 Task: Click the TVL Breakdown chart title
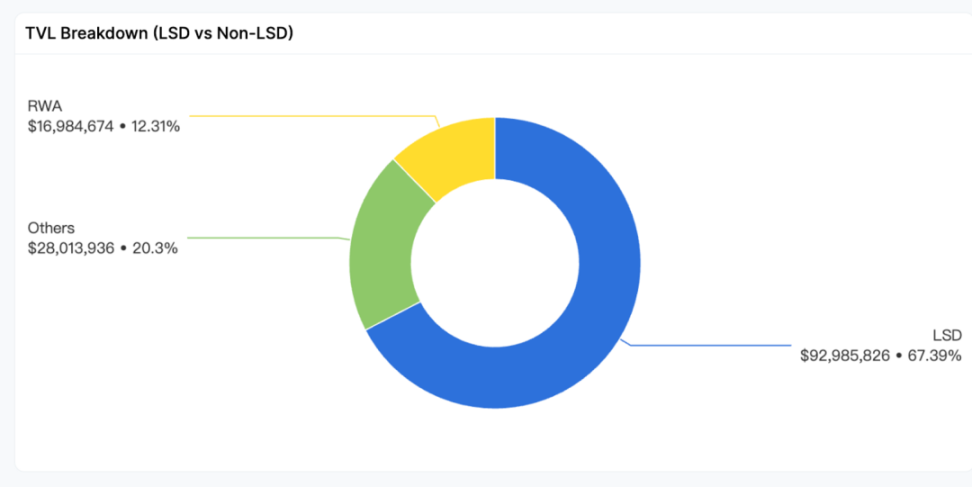click(x=159, y=33)
